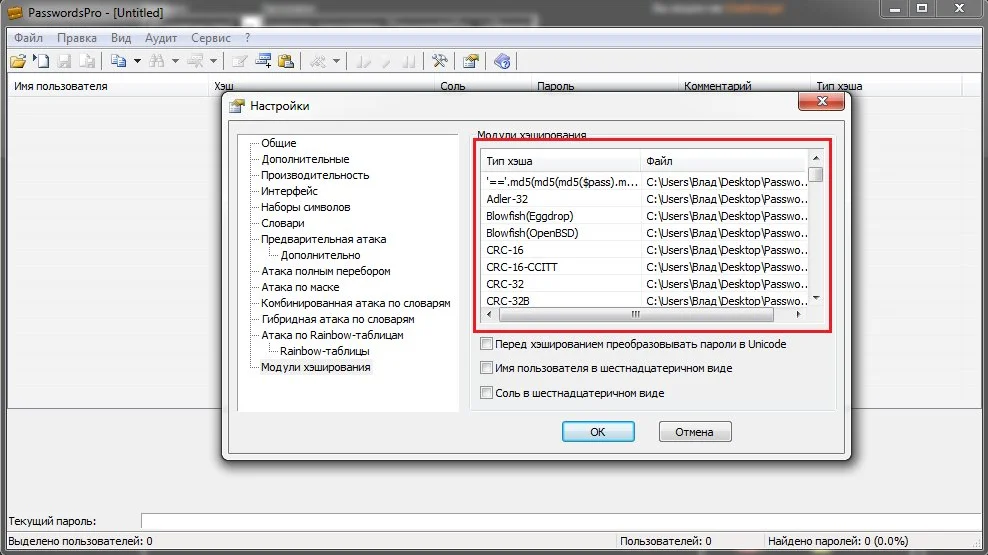Click the properties icon beside hammer tool
Screen dimensions: 988x555
click(x=470, y=61)
